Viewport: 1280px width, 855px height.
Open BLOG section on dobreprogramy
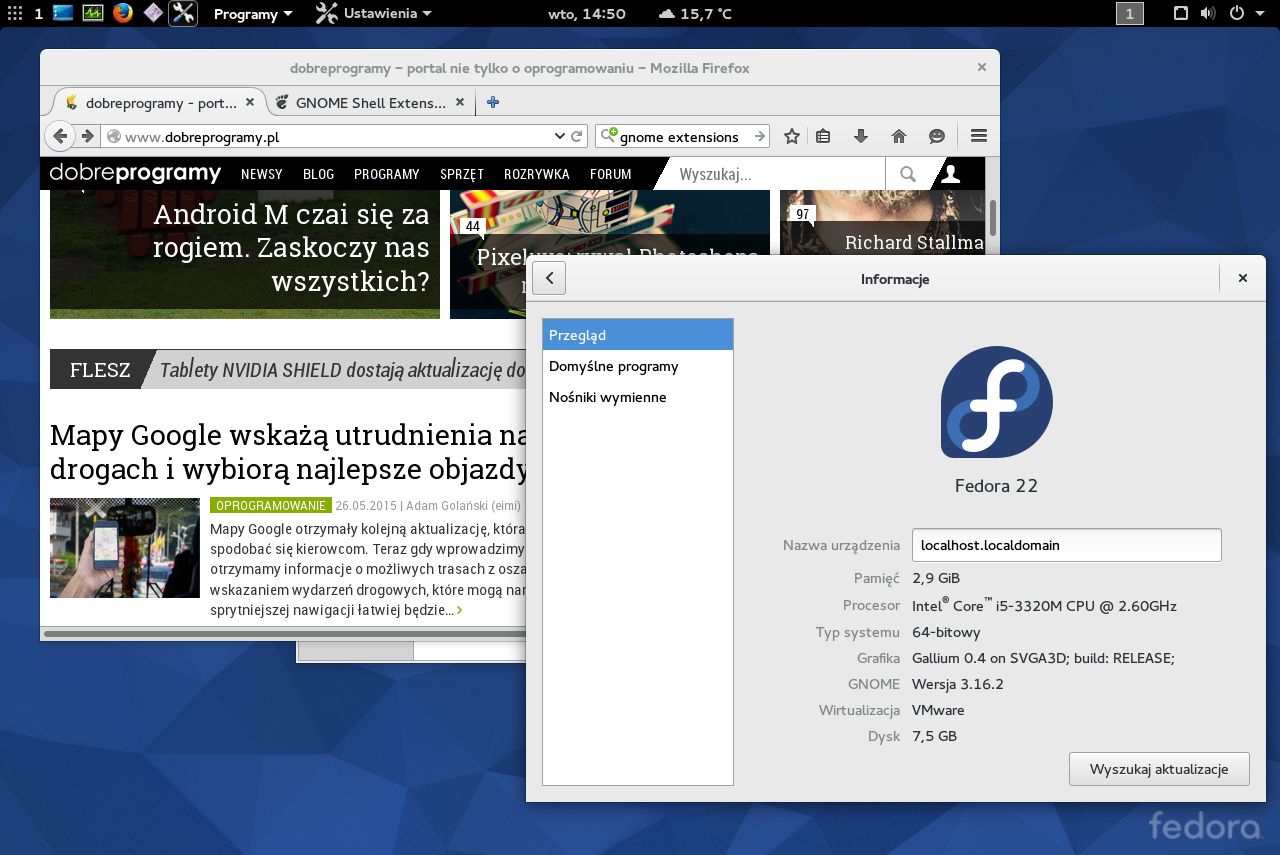(318, 174)
